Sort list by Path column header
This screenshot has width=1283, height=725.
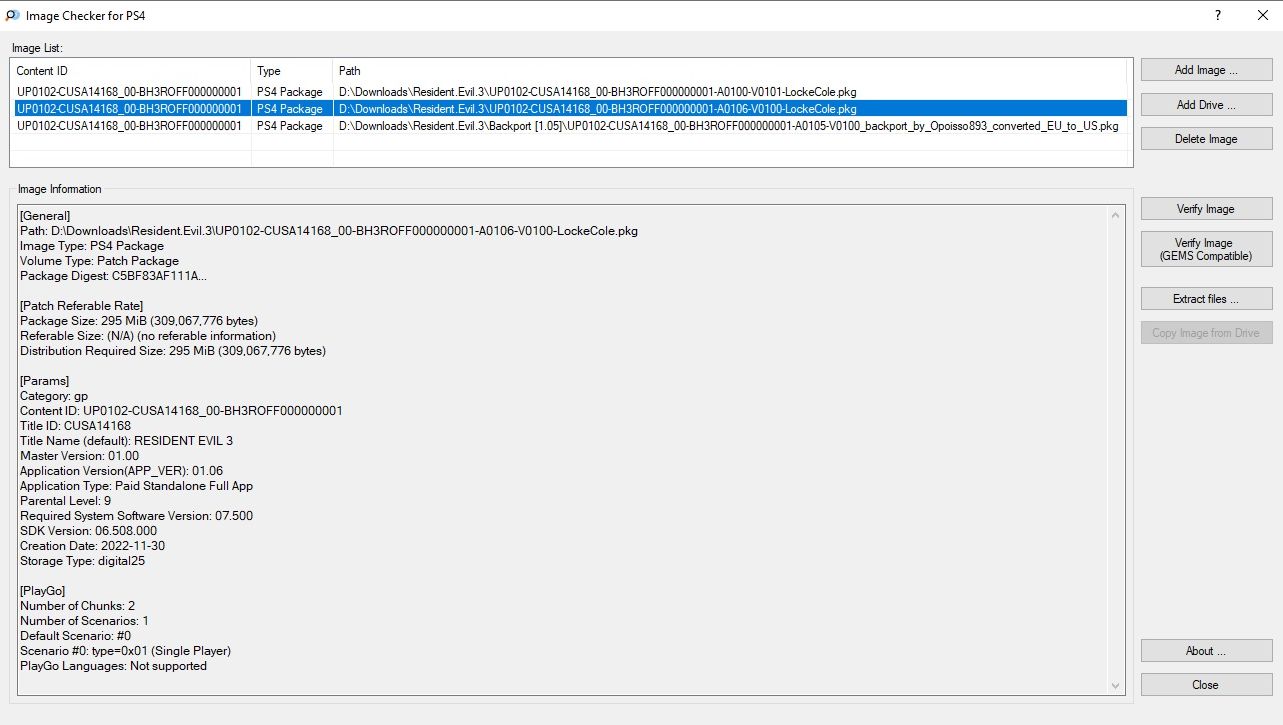coord(732,71)
